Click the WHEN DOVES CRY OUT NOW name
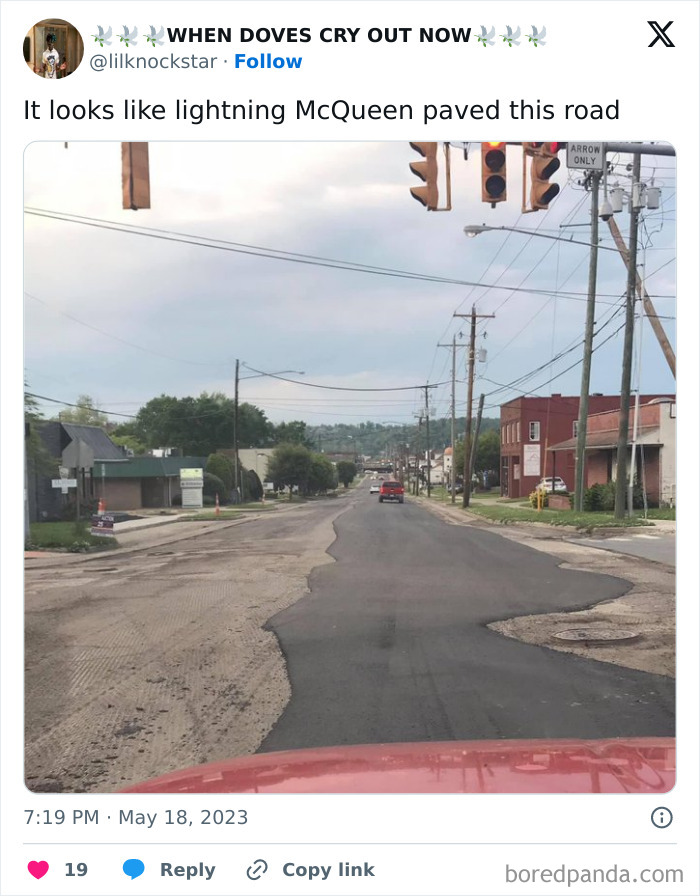This screenshot has width=700, height=896. pos(319,35)
